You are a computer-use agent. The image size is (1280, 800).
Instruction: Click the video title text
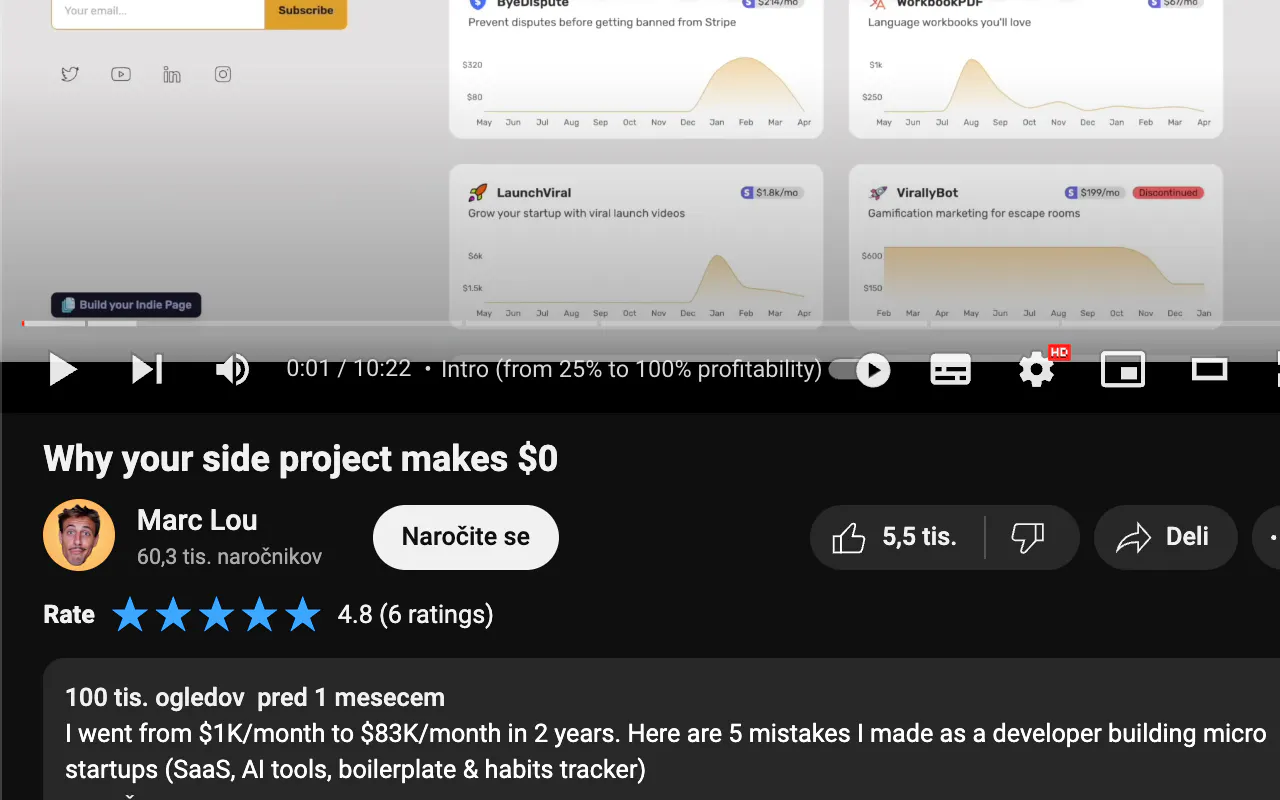pos(301,459)
